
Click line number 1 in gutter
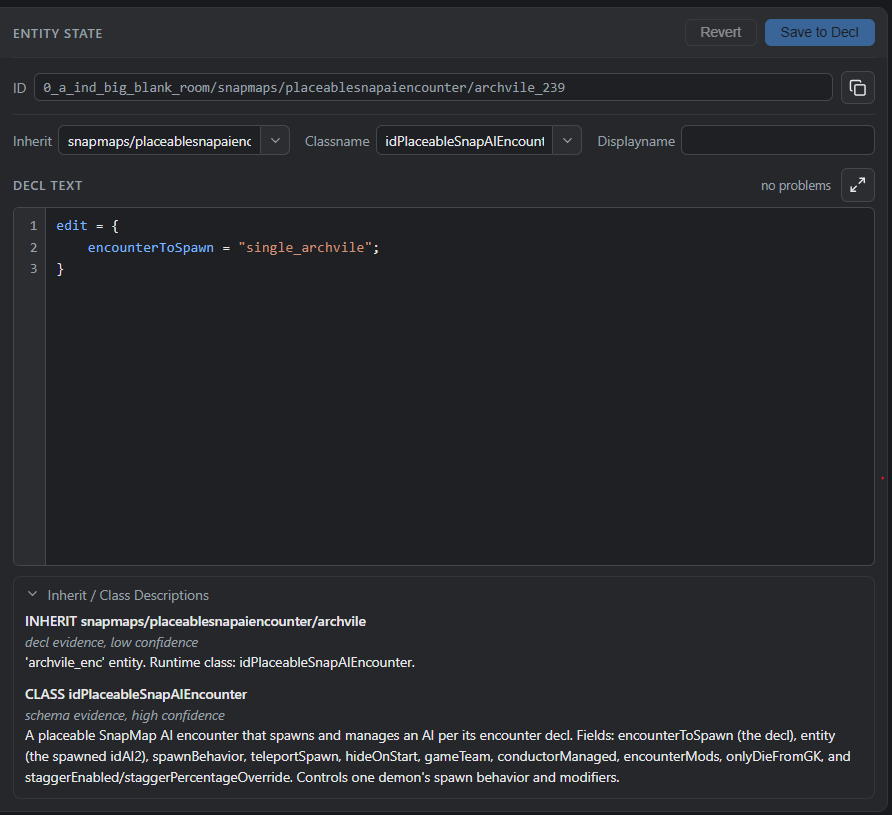(34, 226)
